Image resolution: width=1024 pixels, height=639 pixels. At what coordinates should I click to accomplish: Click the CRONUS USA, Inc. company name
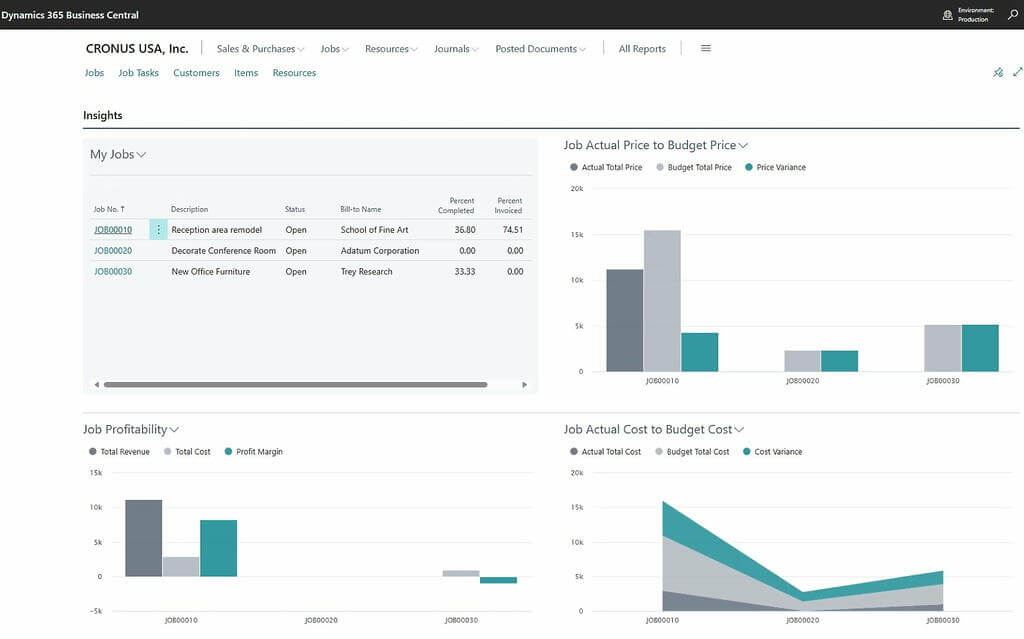coord(137,48)
